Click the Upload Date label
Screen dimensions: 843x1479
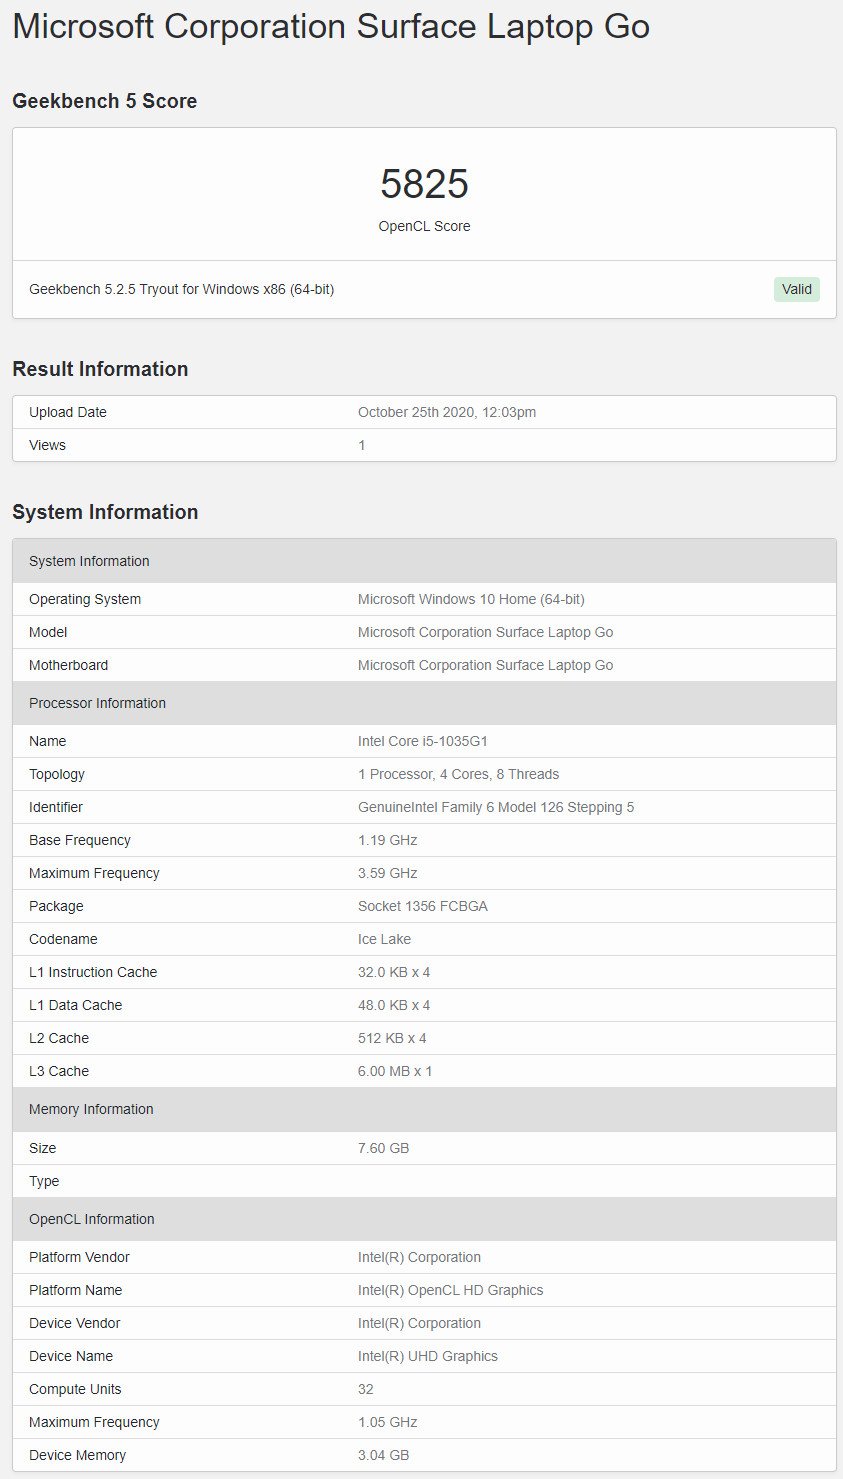tap(68, 412)
